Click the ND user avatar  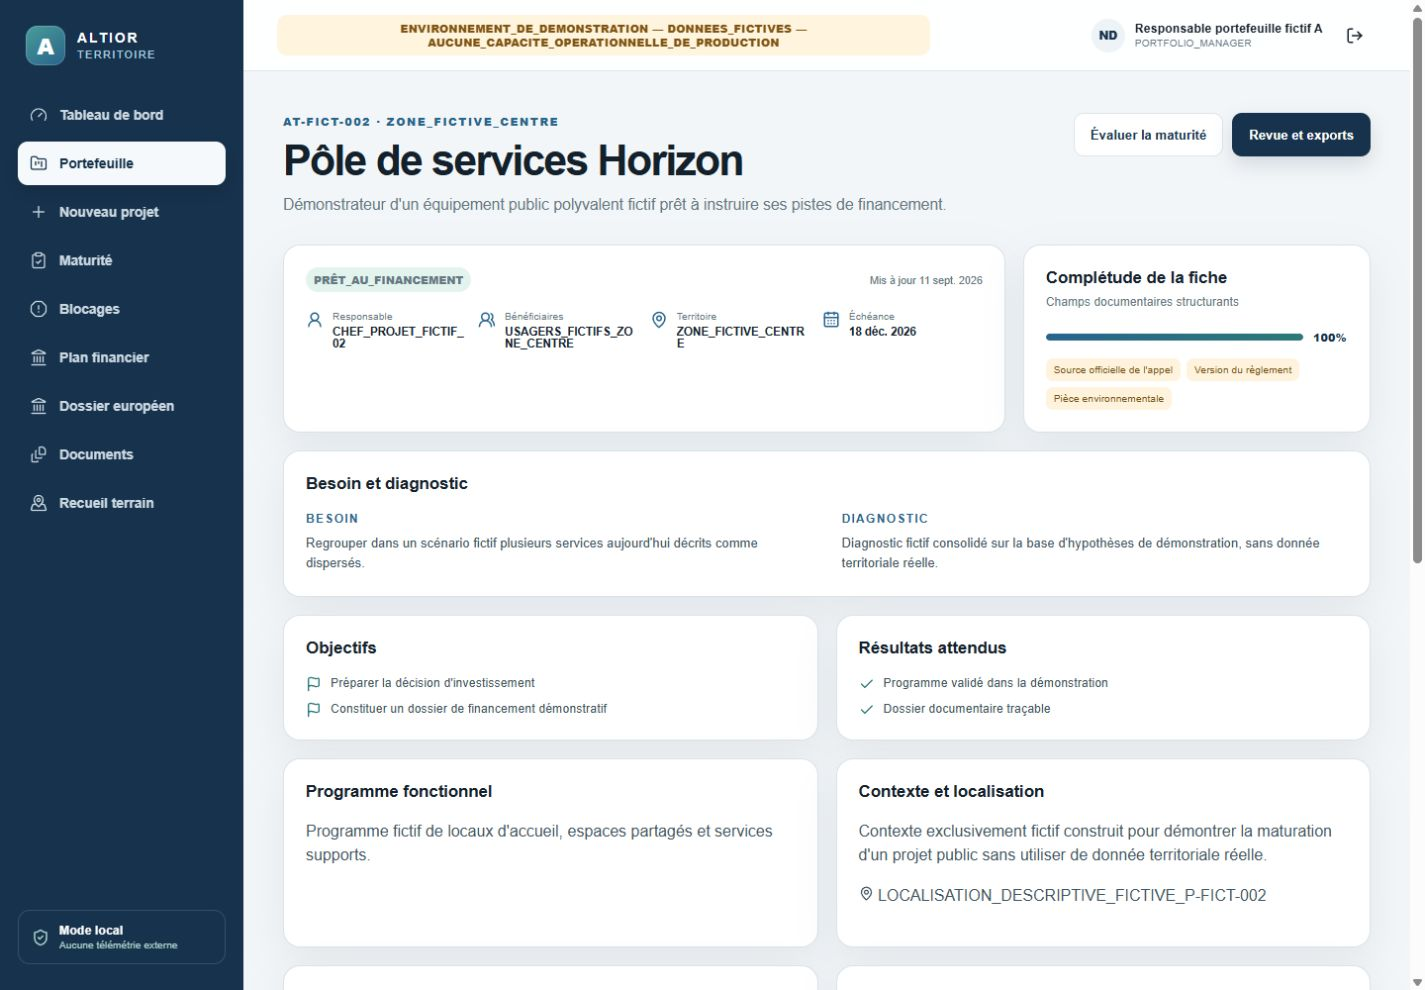click(1108, 36)
